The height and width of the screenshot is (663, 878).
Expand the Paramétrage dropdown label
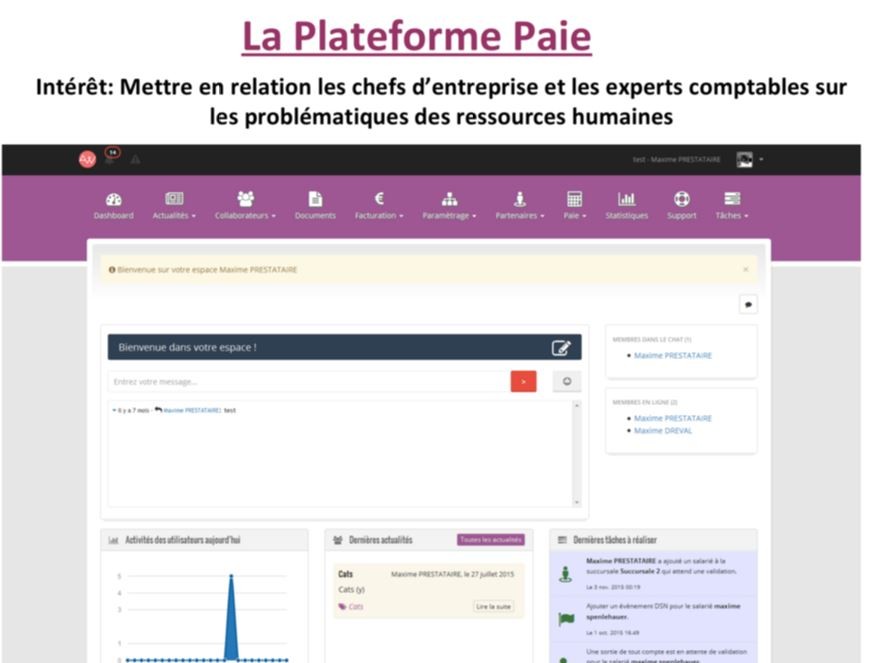[x=449, y=216]
